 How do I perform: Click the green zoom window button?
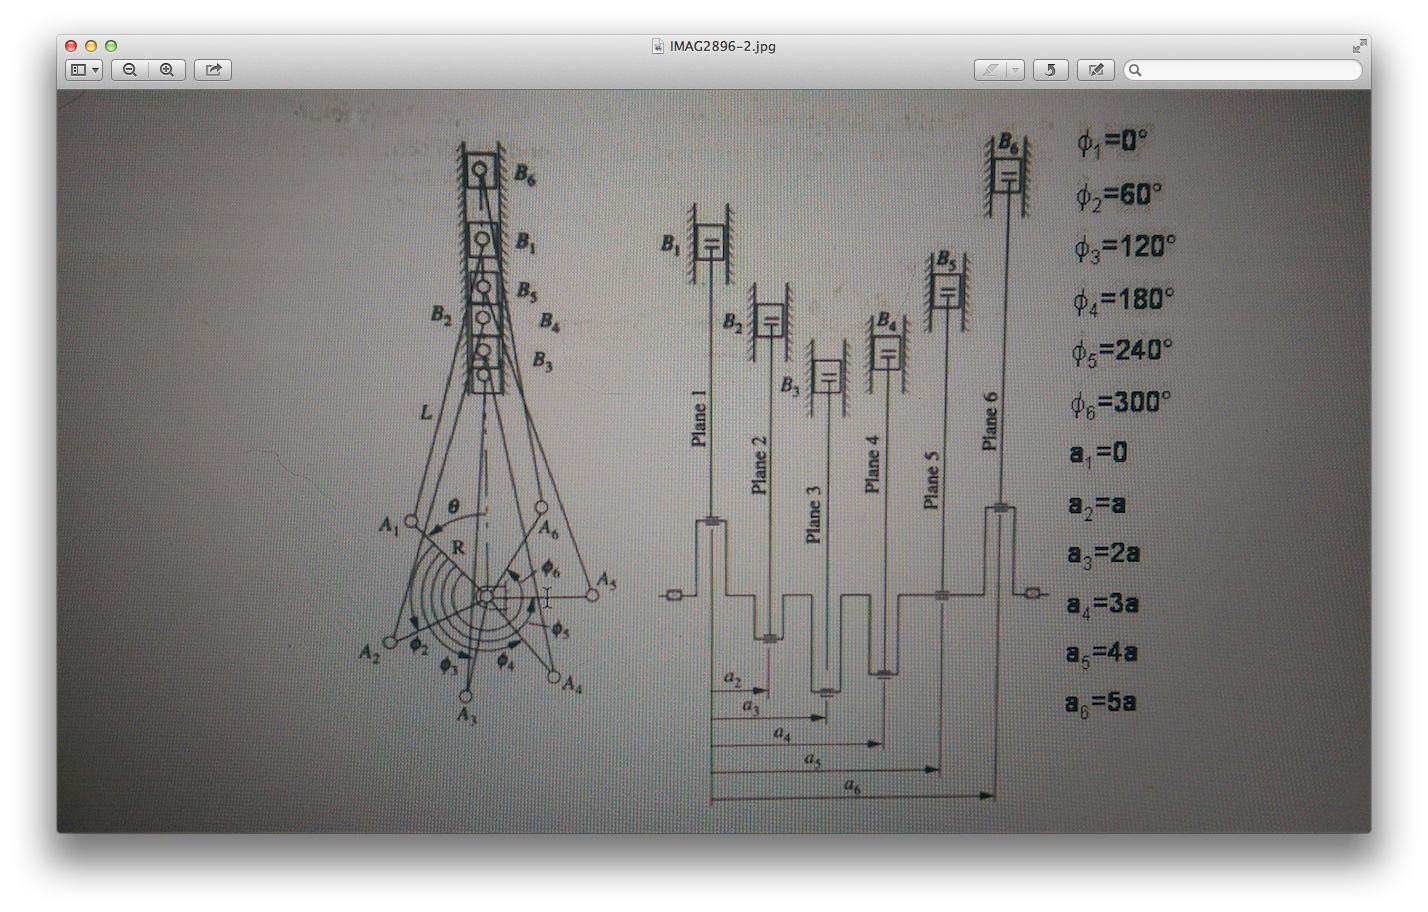111,46
